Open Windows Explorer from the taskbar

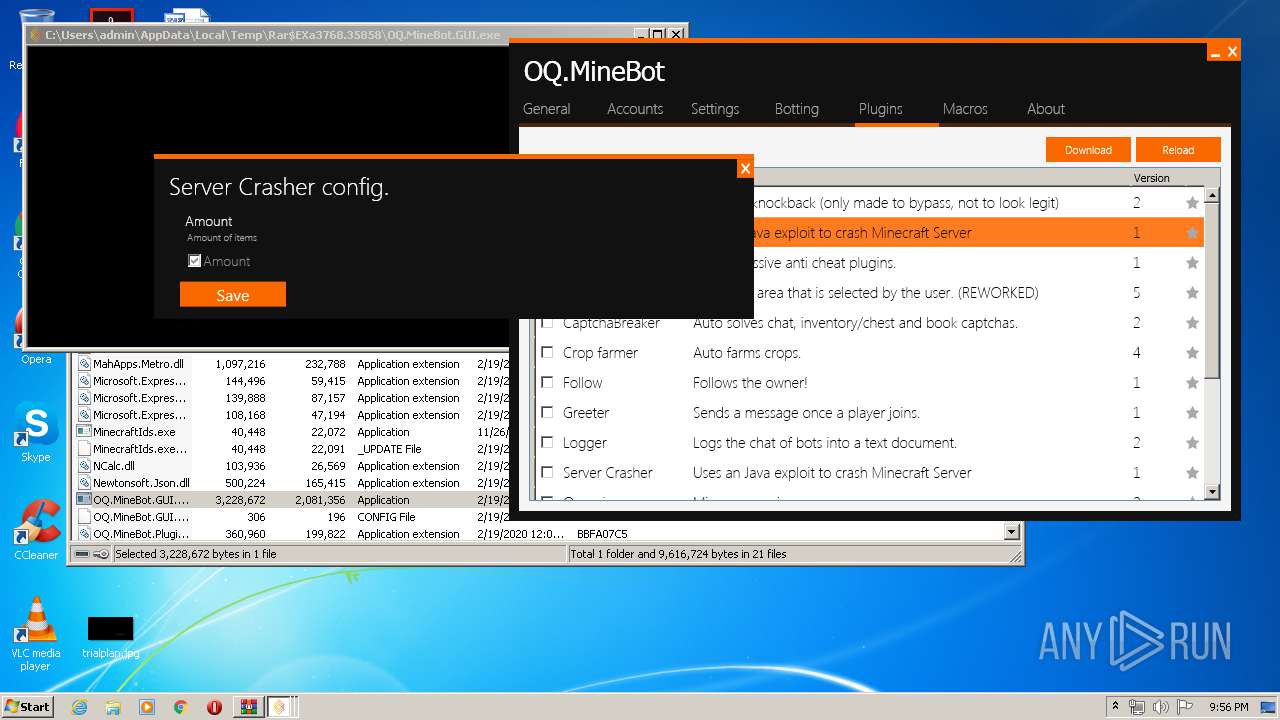(113, 707)
